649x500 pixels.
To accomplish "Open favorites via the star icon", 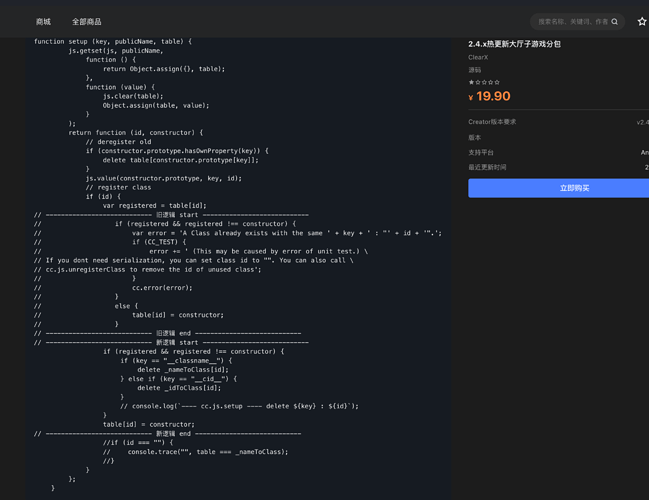I will tap(642, 21).
